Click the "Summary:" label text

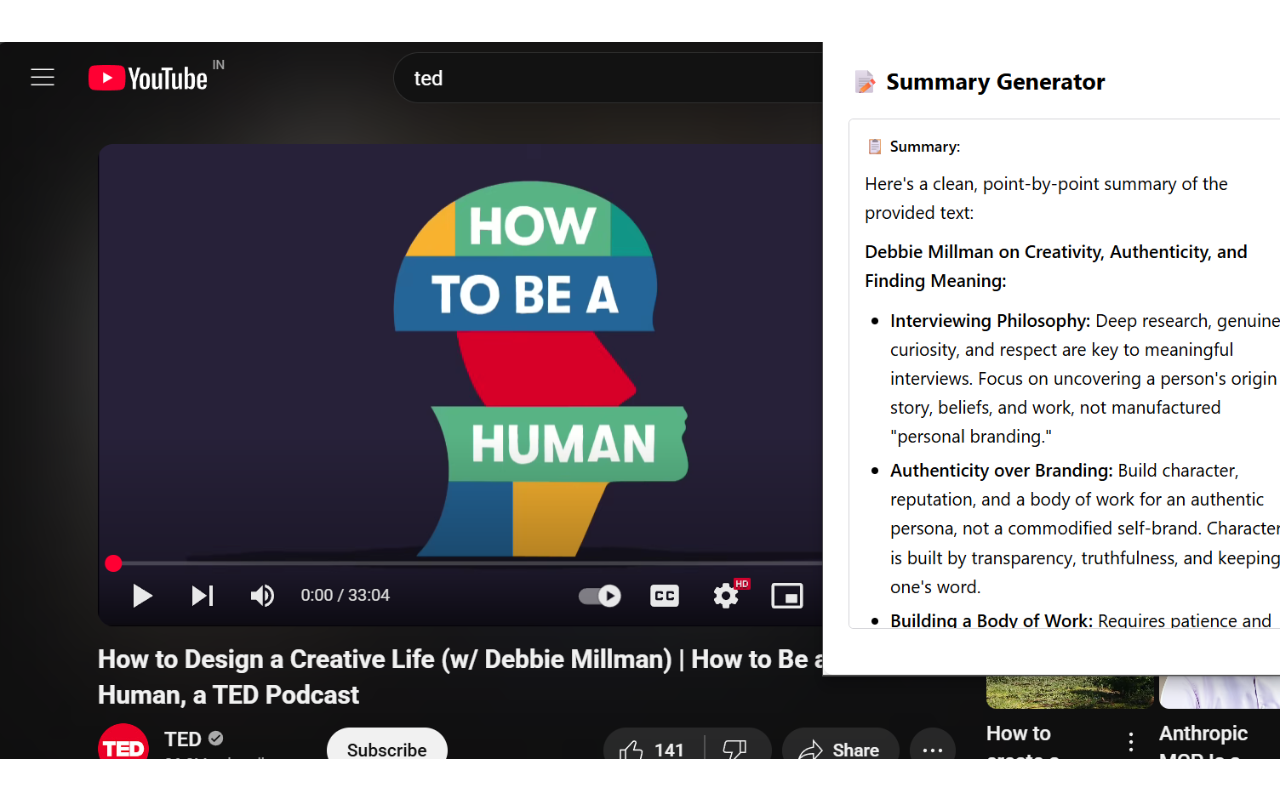point(925,147)
